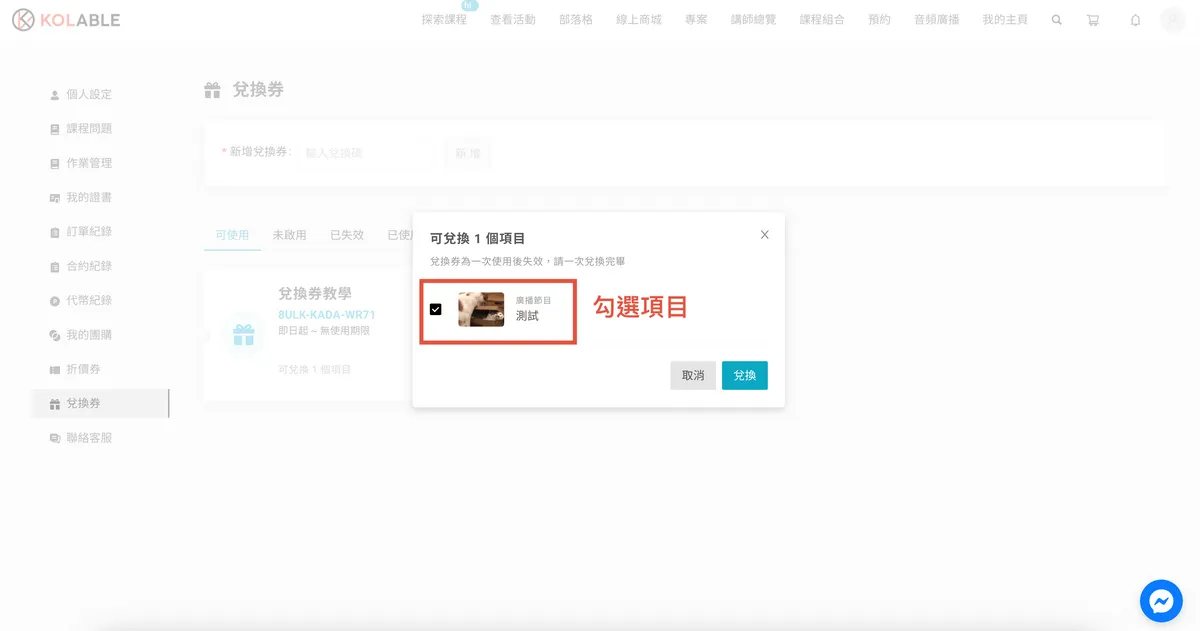This screenshot has width=1200, height=631.
Task: Click the gift icon on the voucher card
Action: click(243, 335)
